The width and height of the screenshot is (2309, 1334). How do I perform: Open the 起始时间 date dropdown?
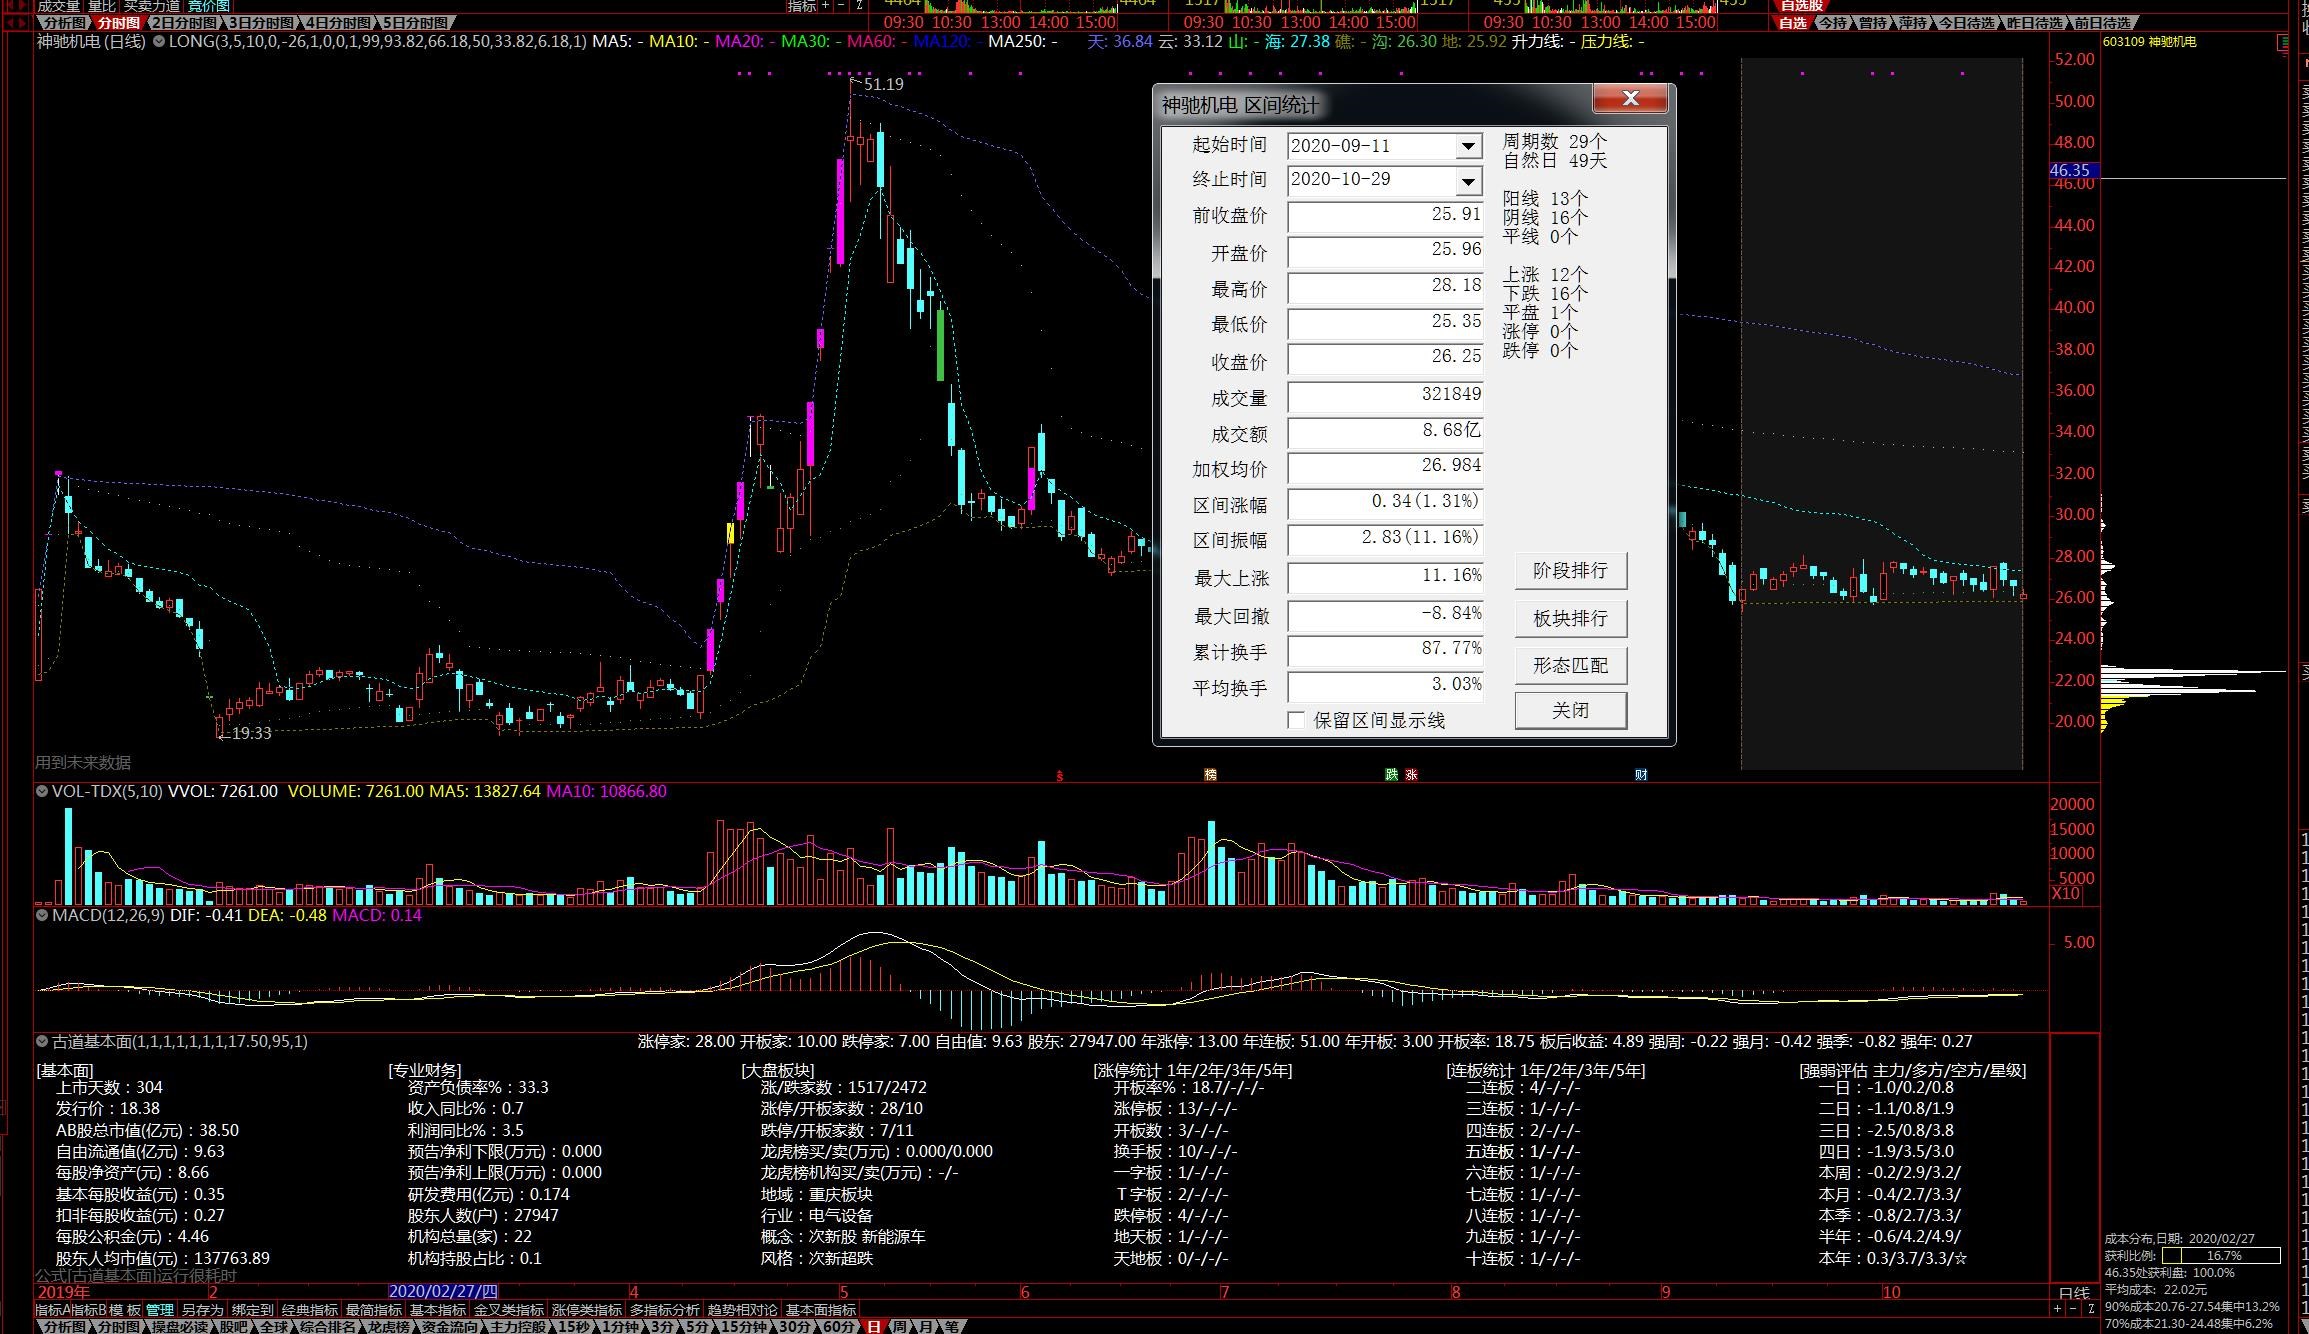point(1468,146)
